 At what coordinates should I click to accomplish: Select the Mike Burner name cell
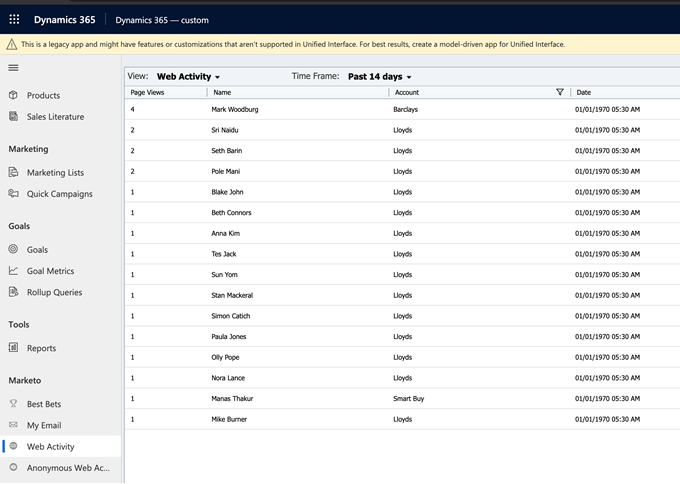pos(229,419)
